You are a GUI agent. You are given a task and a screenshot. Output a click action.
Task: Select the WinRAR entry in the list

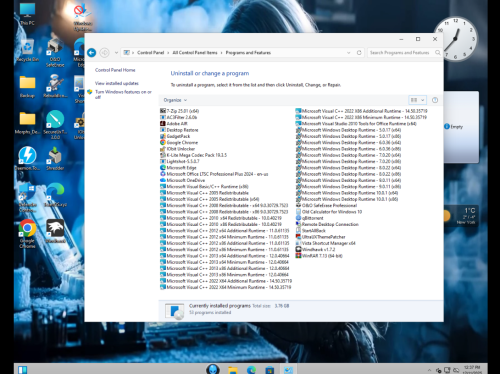point(319,256)
